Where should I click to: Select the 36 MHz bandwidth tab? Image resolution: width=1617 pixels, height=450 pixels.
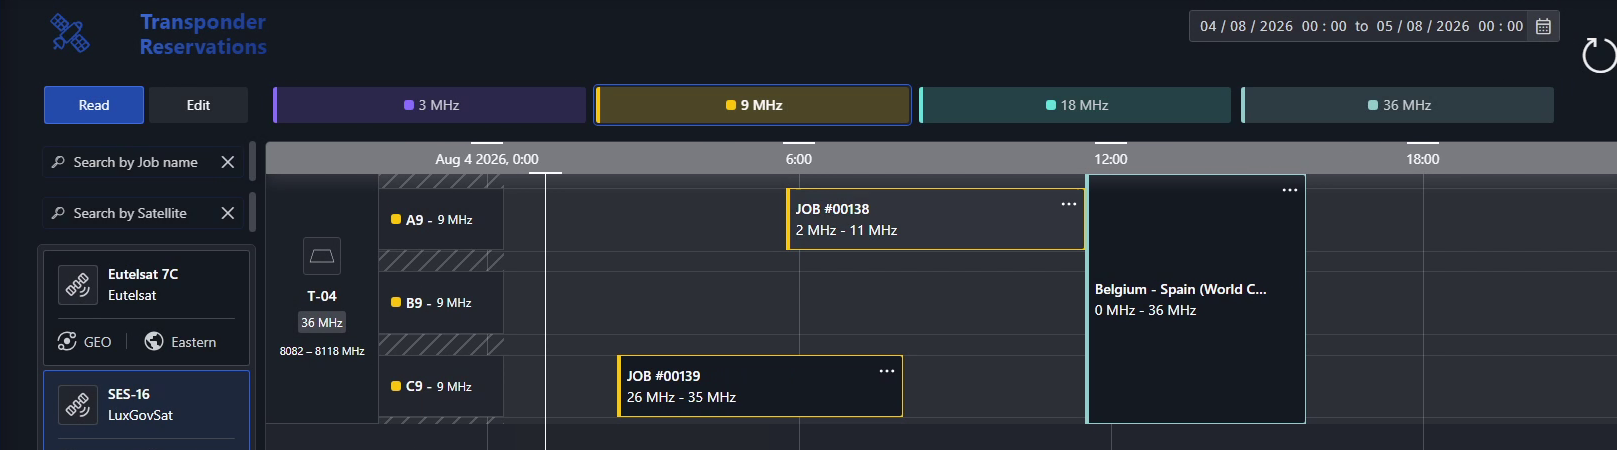[x=1398, y=105]
